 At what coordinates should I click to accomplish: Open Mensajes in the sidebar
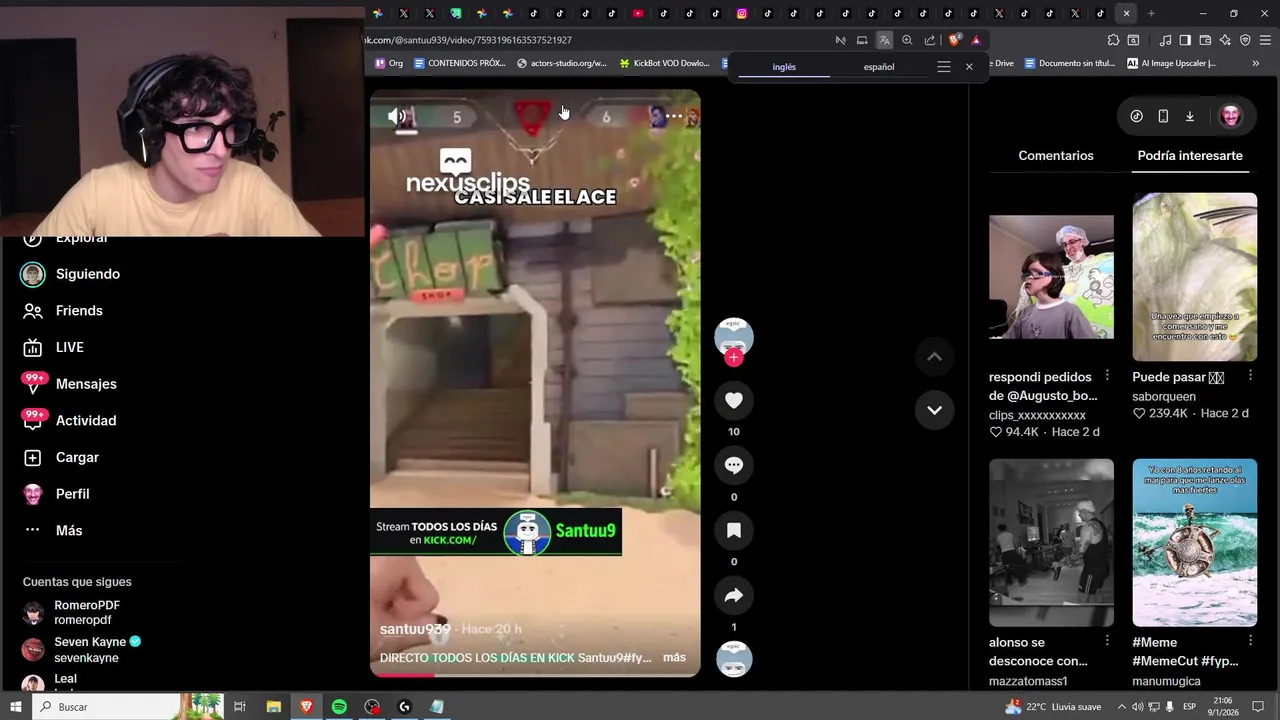(x=86, y=384)
